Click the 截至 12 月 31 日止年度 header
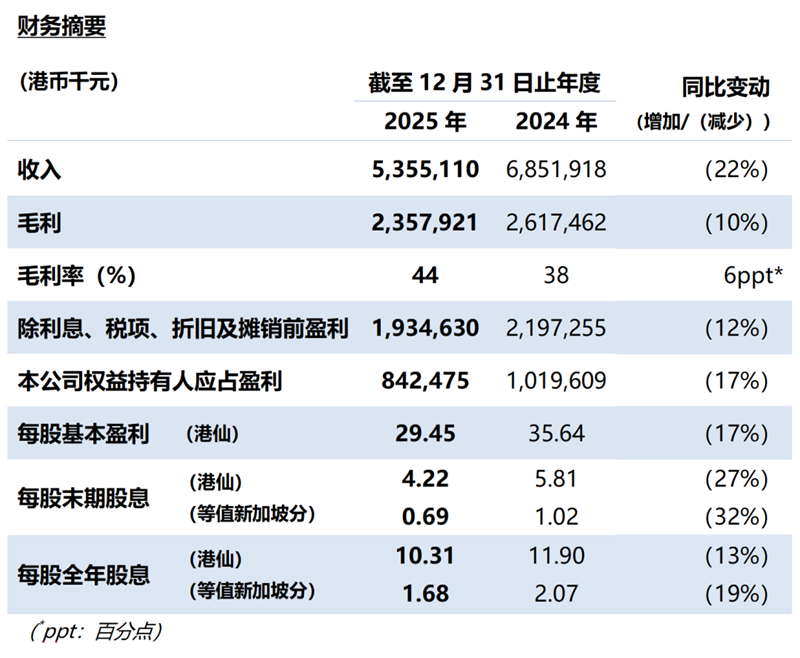Screen dimensions: 800x658 [490, 82]
